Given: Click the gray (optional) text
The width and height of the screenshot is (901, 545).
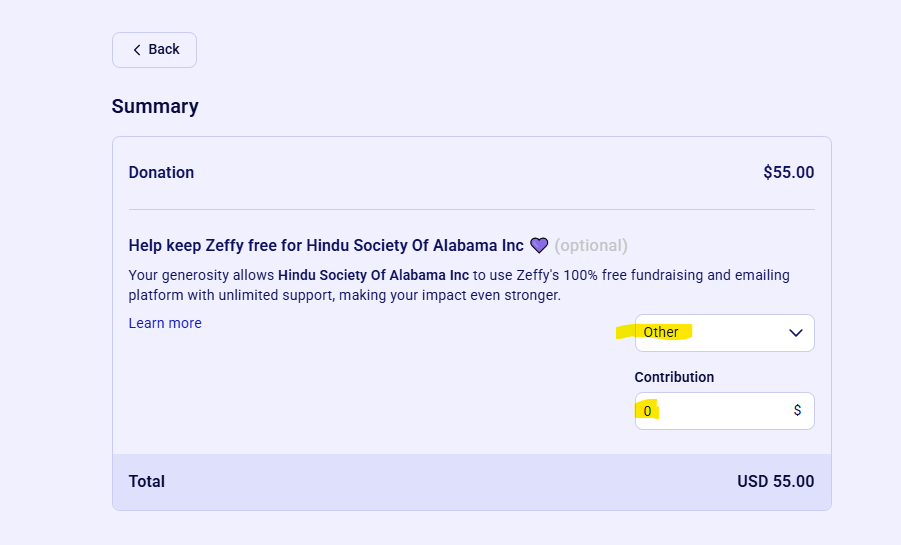Looking at the screenshot, I should pyautogui.click(x=591, y=245).
